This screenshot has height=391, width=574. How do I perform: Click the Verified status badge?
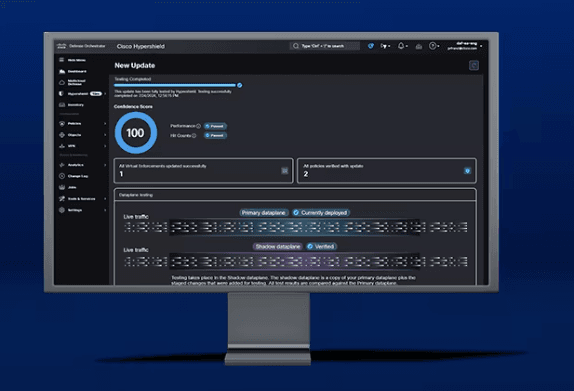321,246
